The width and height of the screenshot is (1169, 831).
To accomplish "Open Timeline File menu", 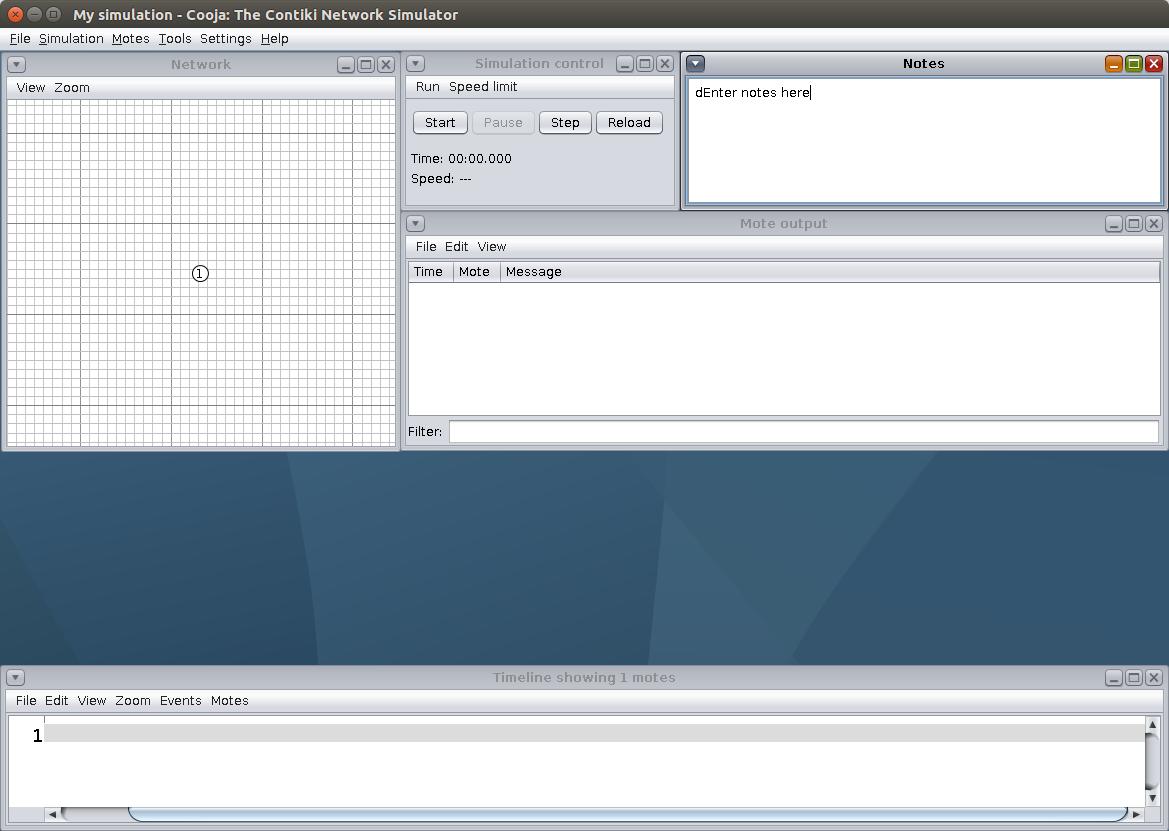I will 26,701.
